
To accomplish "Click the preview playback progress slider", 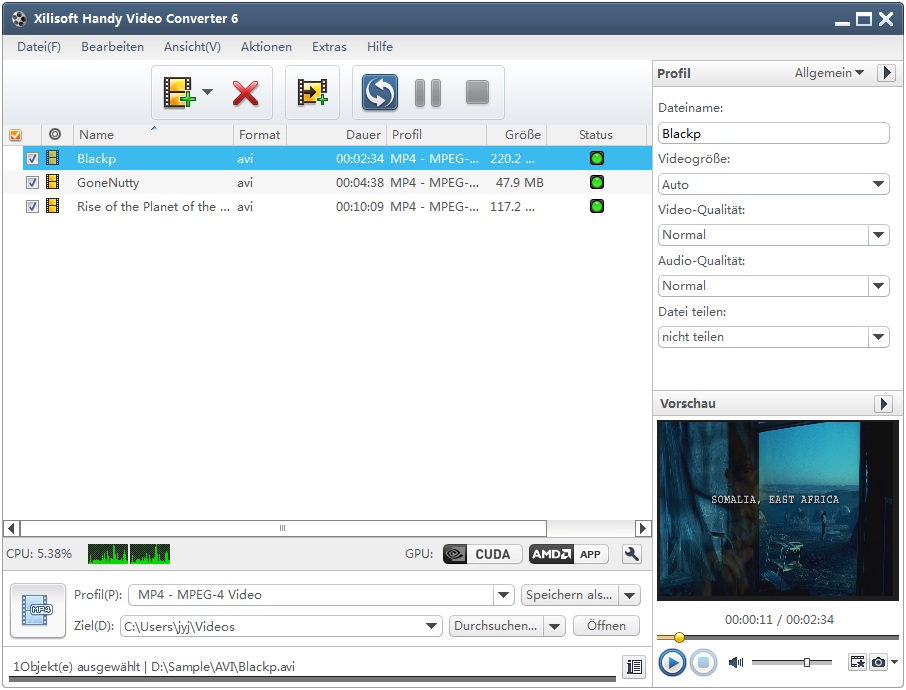I will (x=778, y=637).
